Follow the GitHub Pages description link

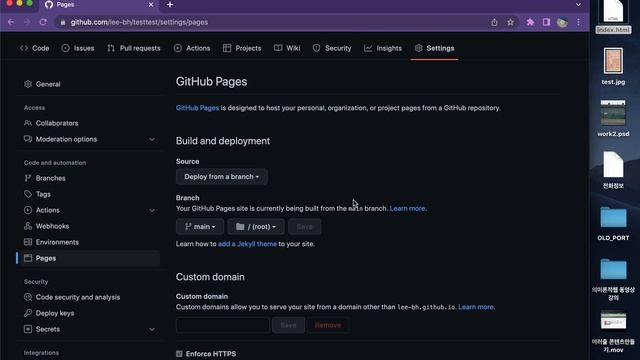click(x=197, y=108)
